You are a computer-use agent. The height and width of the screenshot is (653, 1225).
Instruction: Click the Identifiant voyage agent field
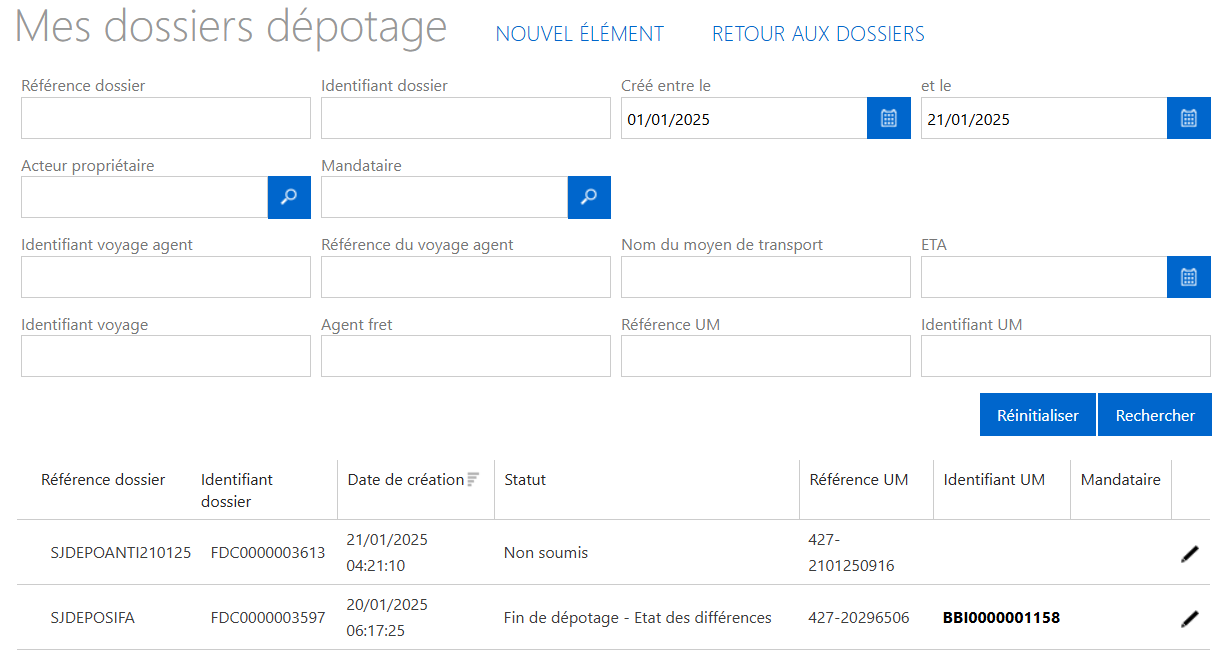click(166, 277)
